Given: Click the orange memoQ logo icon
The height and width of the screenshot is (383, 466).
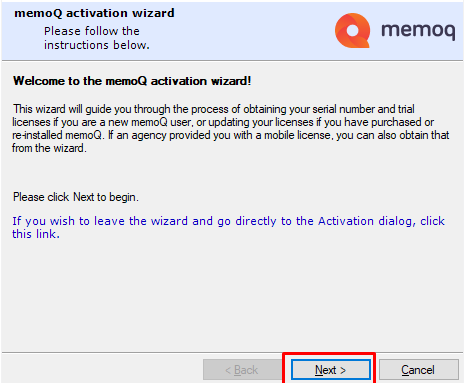Looking at the screenshot, I should point(352,30).
